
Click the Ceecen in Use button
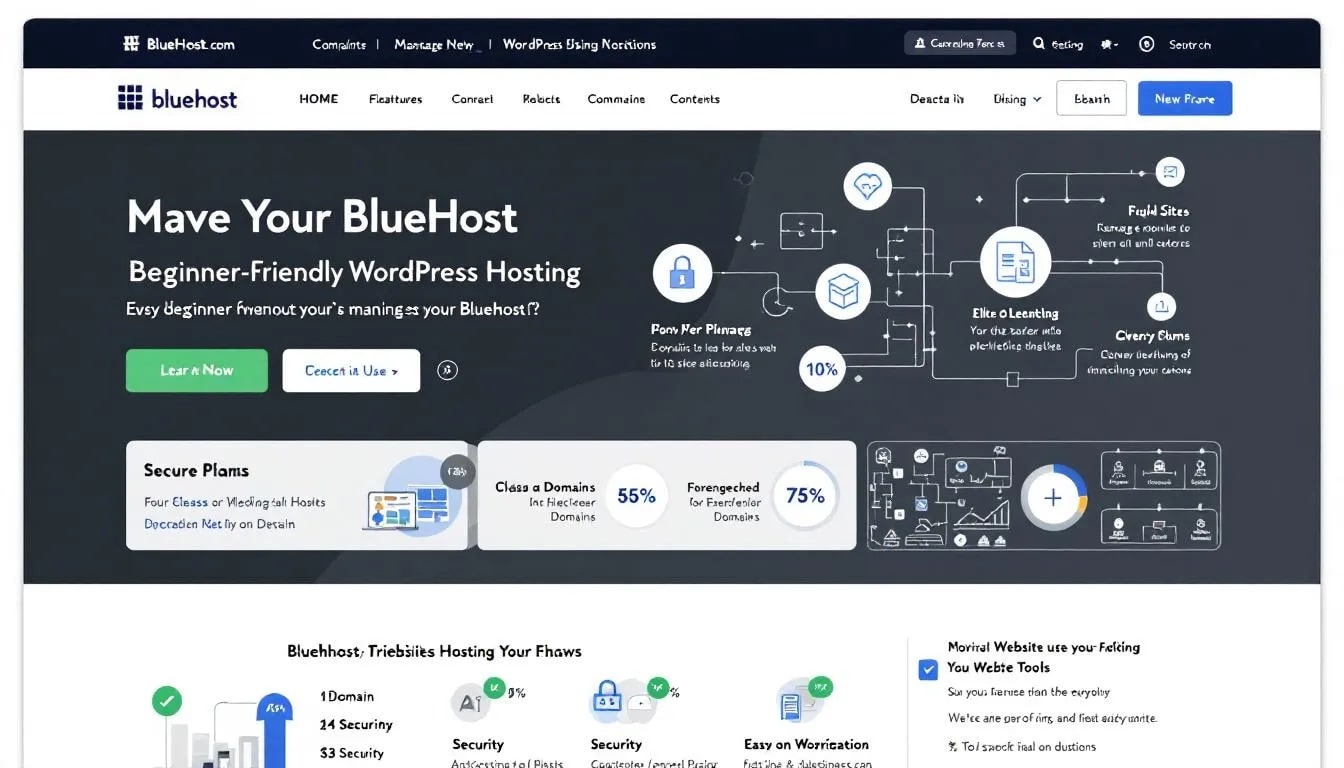(x=351, y=370)
